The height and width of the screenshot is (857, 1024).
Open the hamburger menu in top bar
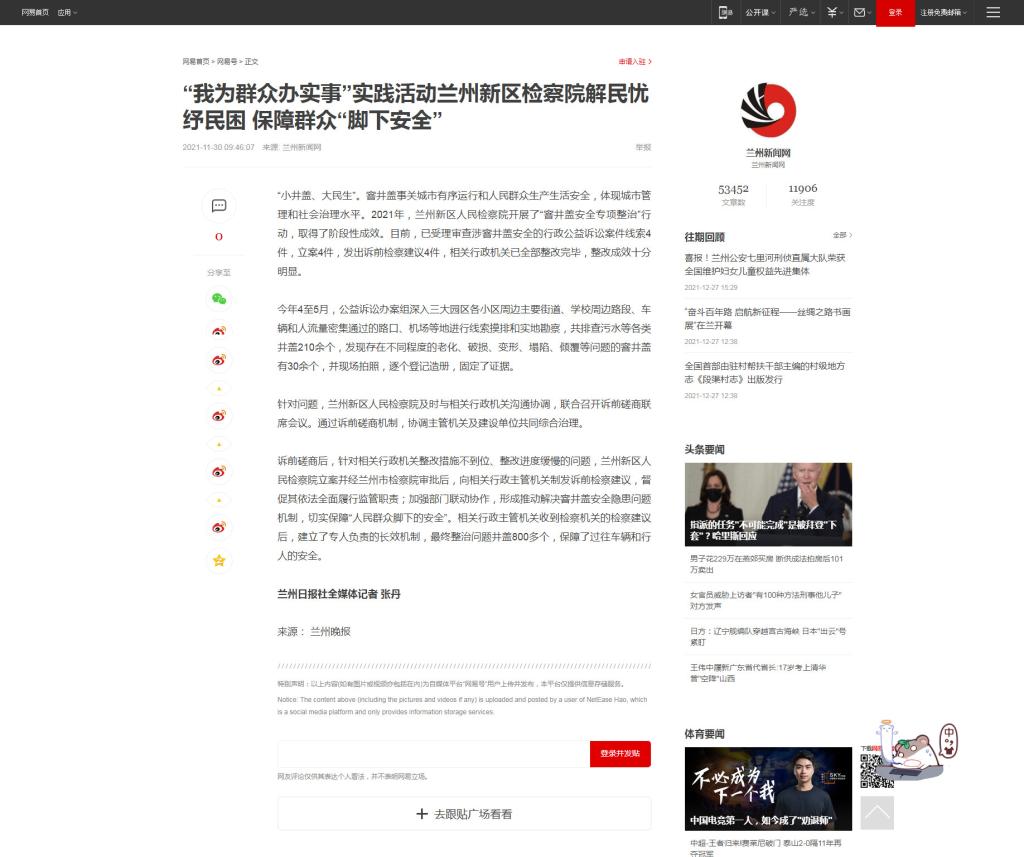992,12
